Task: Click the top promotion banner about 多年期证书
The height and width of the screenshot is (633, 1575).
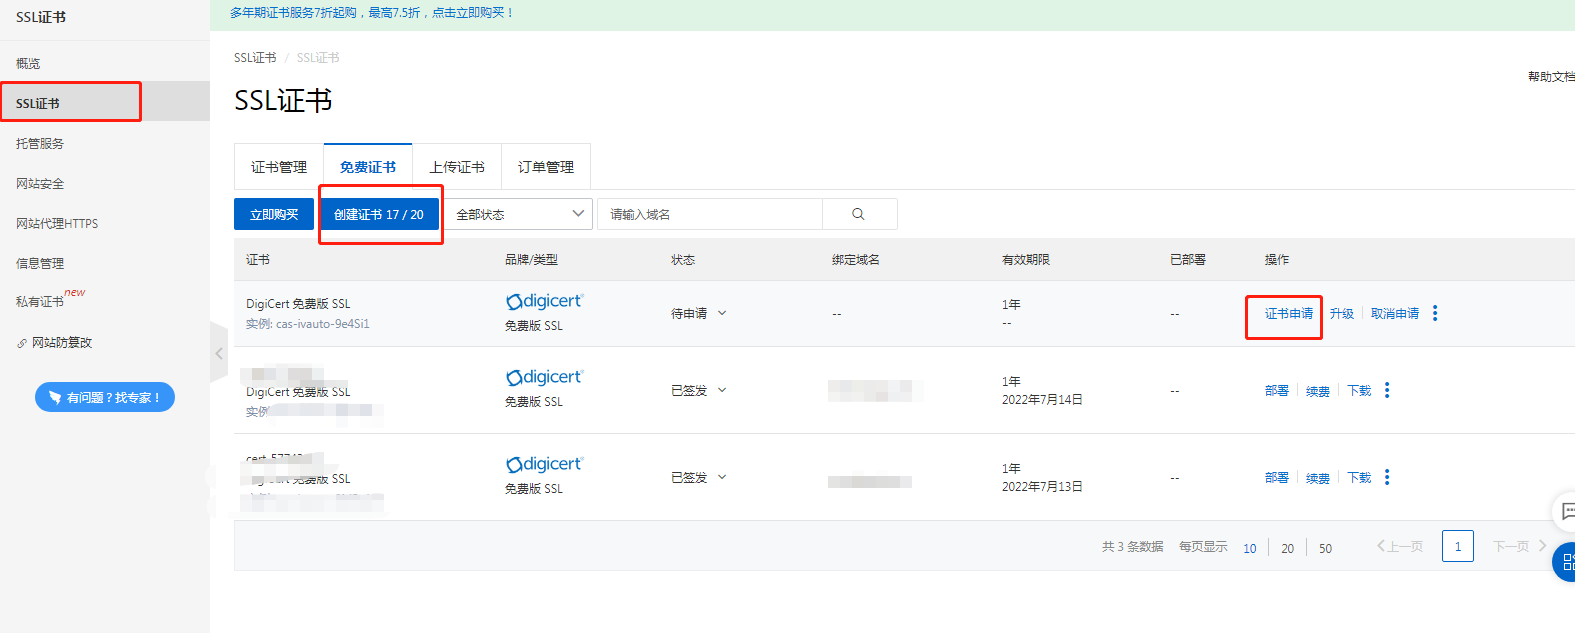Action: [x=371, y=13]
